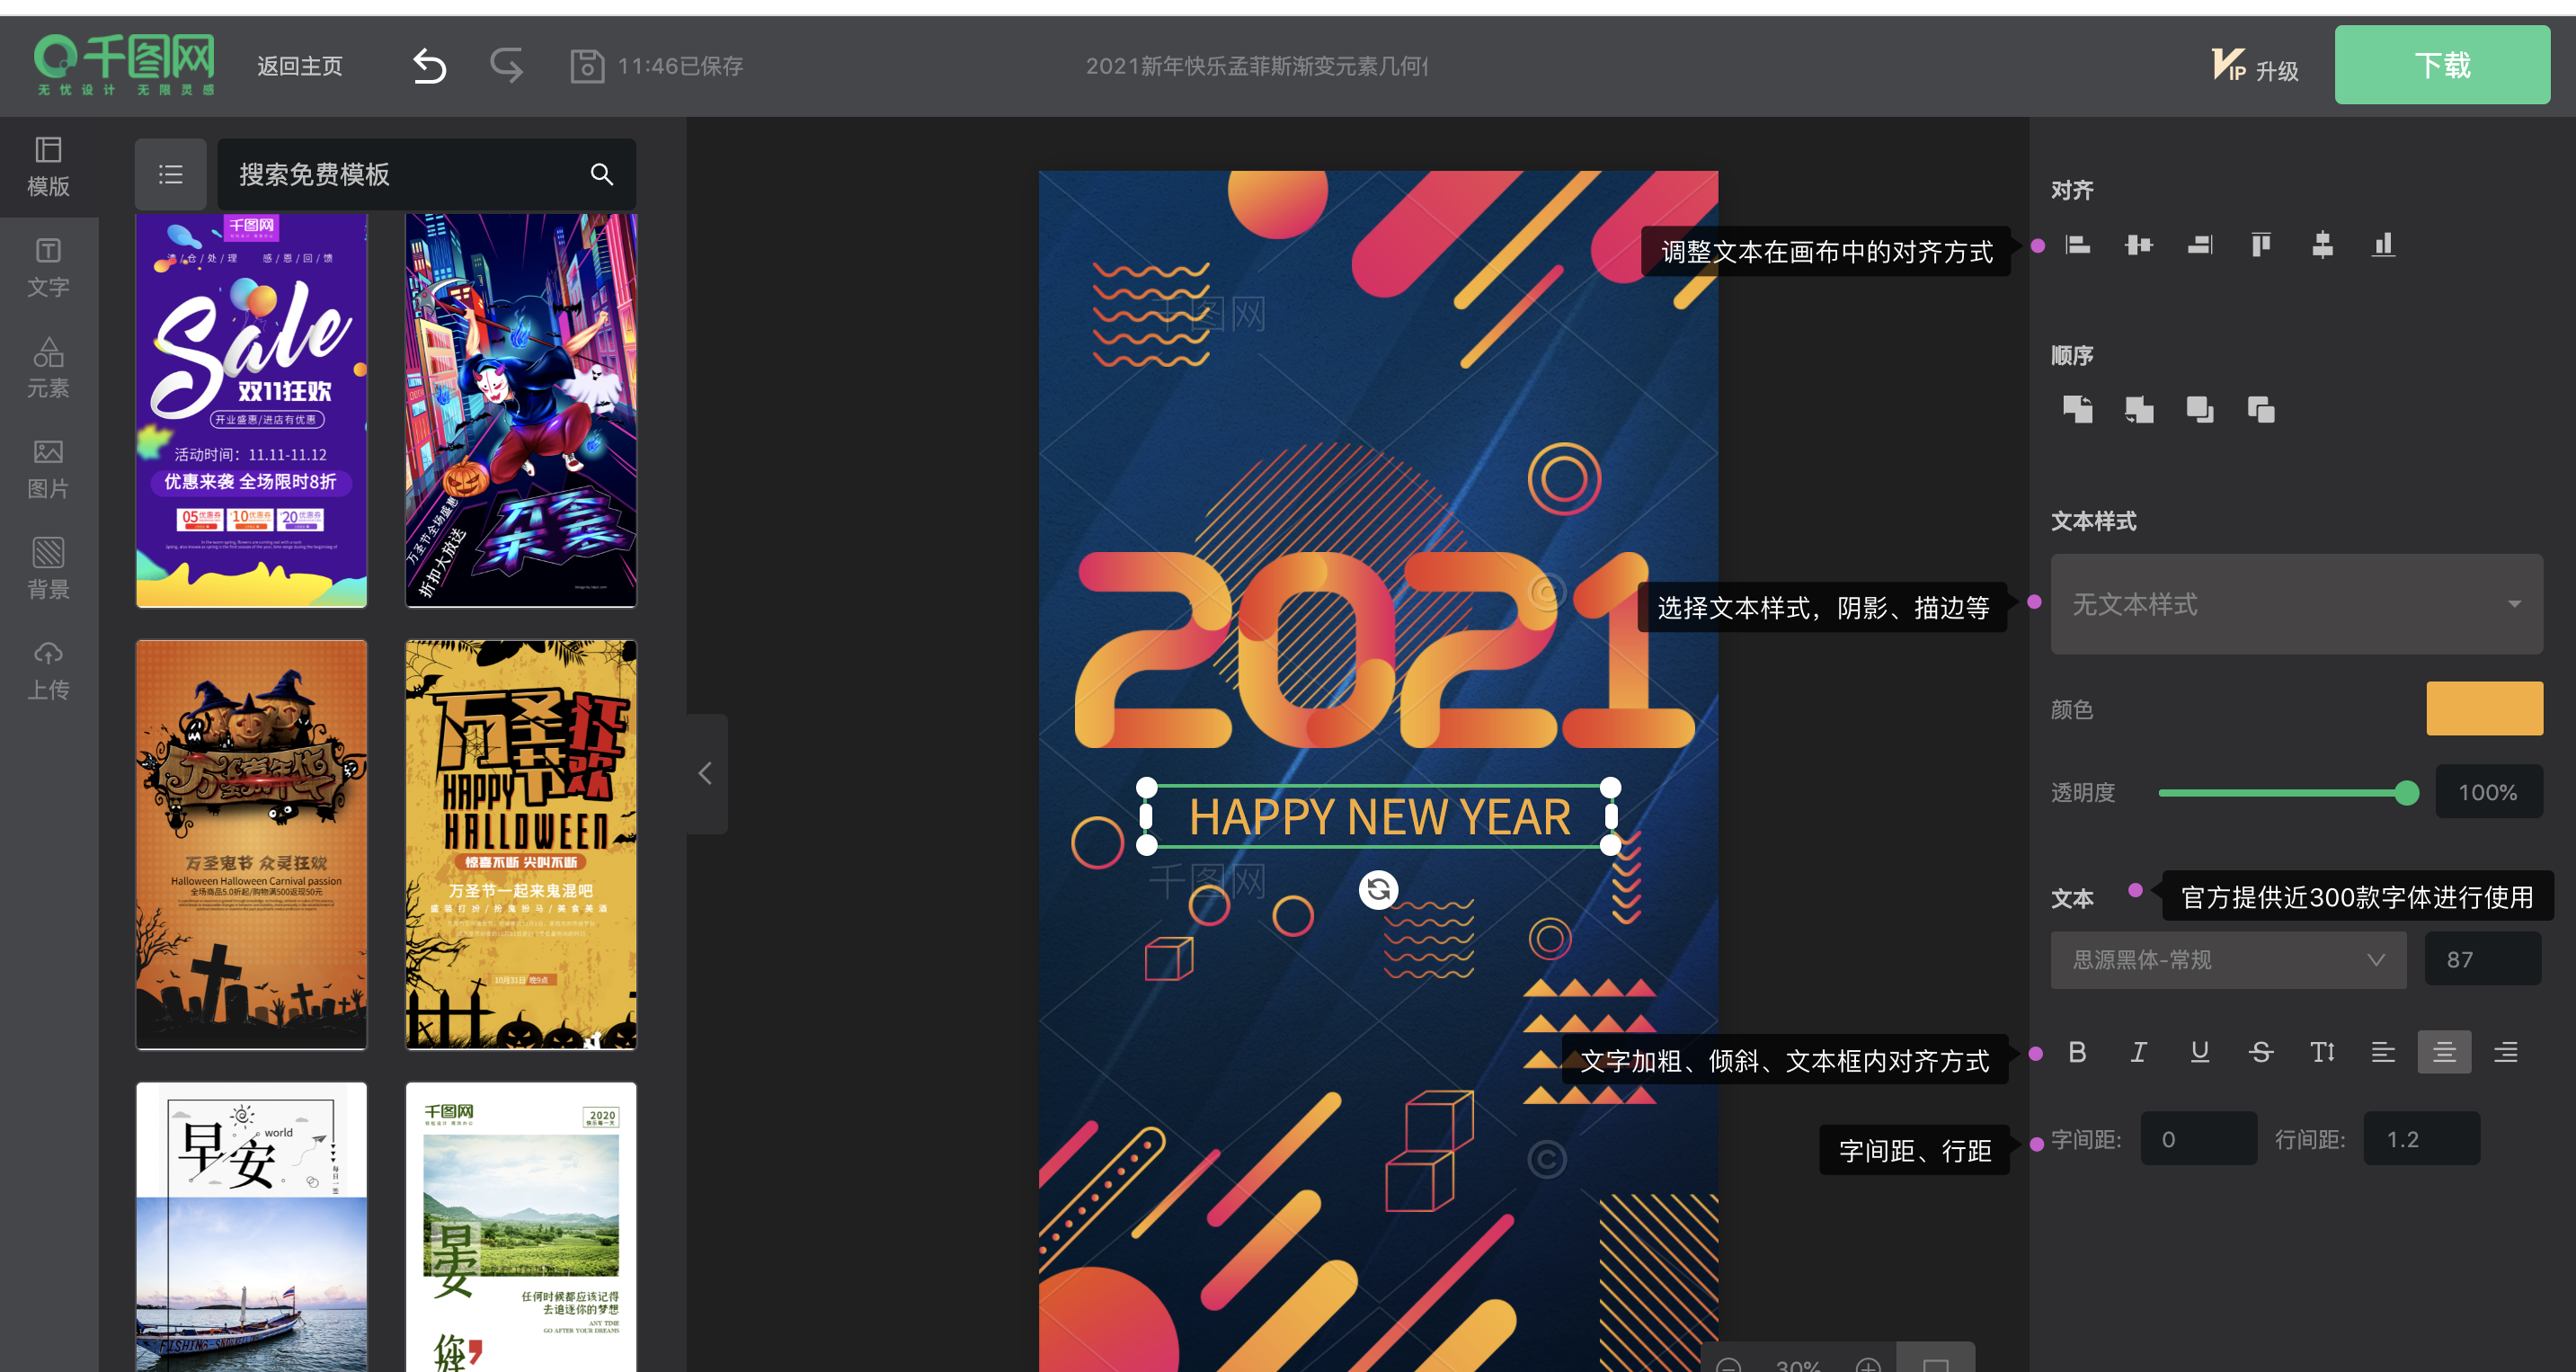The height and width of the screenshot is (1372, 2576).
Task: Set text alignment to center
Action: [2444, 1052]
